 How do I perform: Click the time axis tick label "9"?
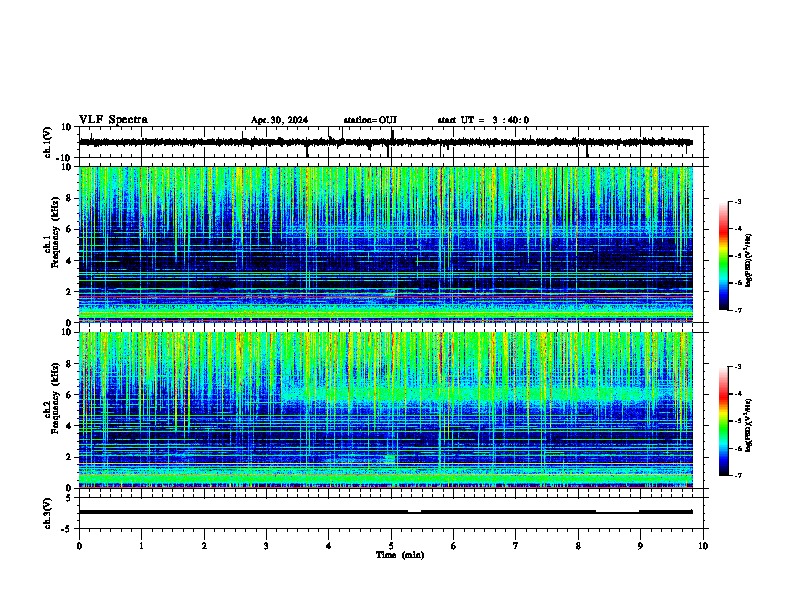[x=640, y=546]
